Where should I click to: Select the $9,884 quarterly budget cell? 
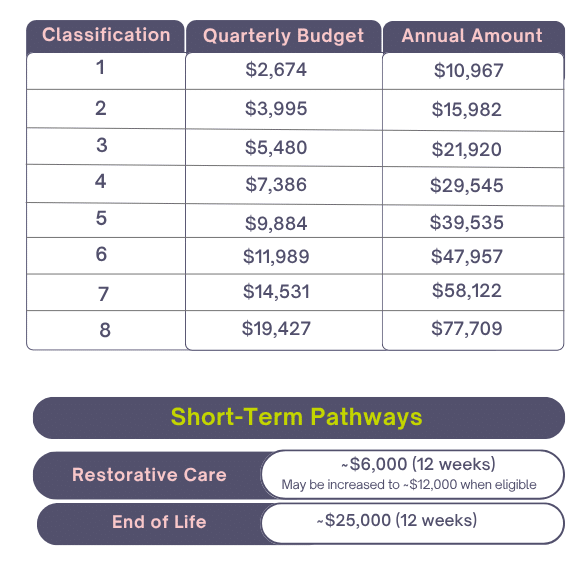pos(284,221)
